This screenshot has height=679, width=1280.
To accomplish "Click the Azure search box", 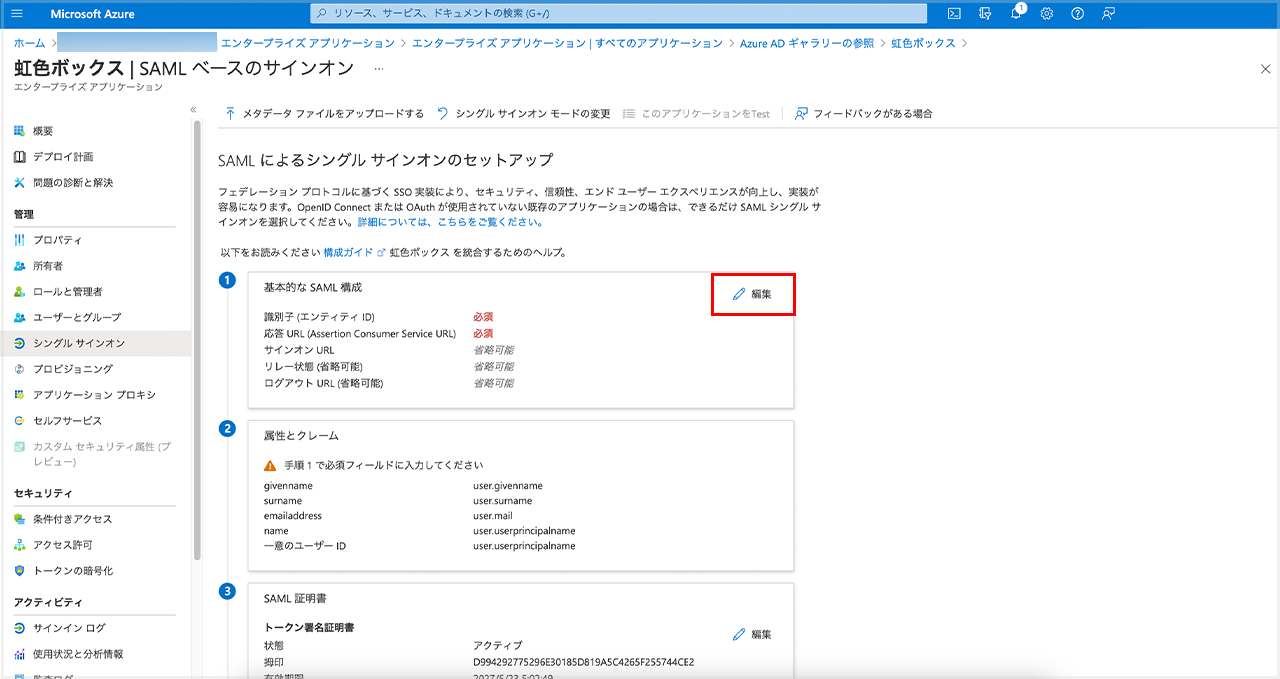I will [x=618, y=14].
